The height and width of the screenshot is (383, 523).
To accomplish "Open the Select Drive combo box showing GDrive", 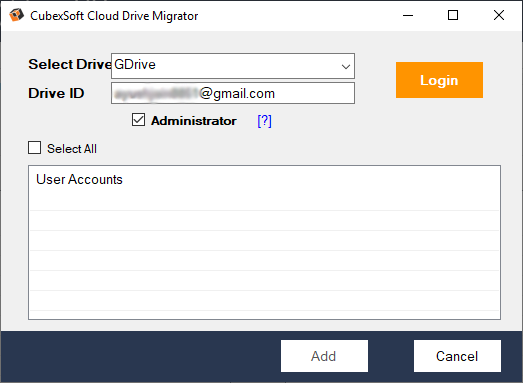I will tap(232, 66).
